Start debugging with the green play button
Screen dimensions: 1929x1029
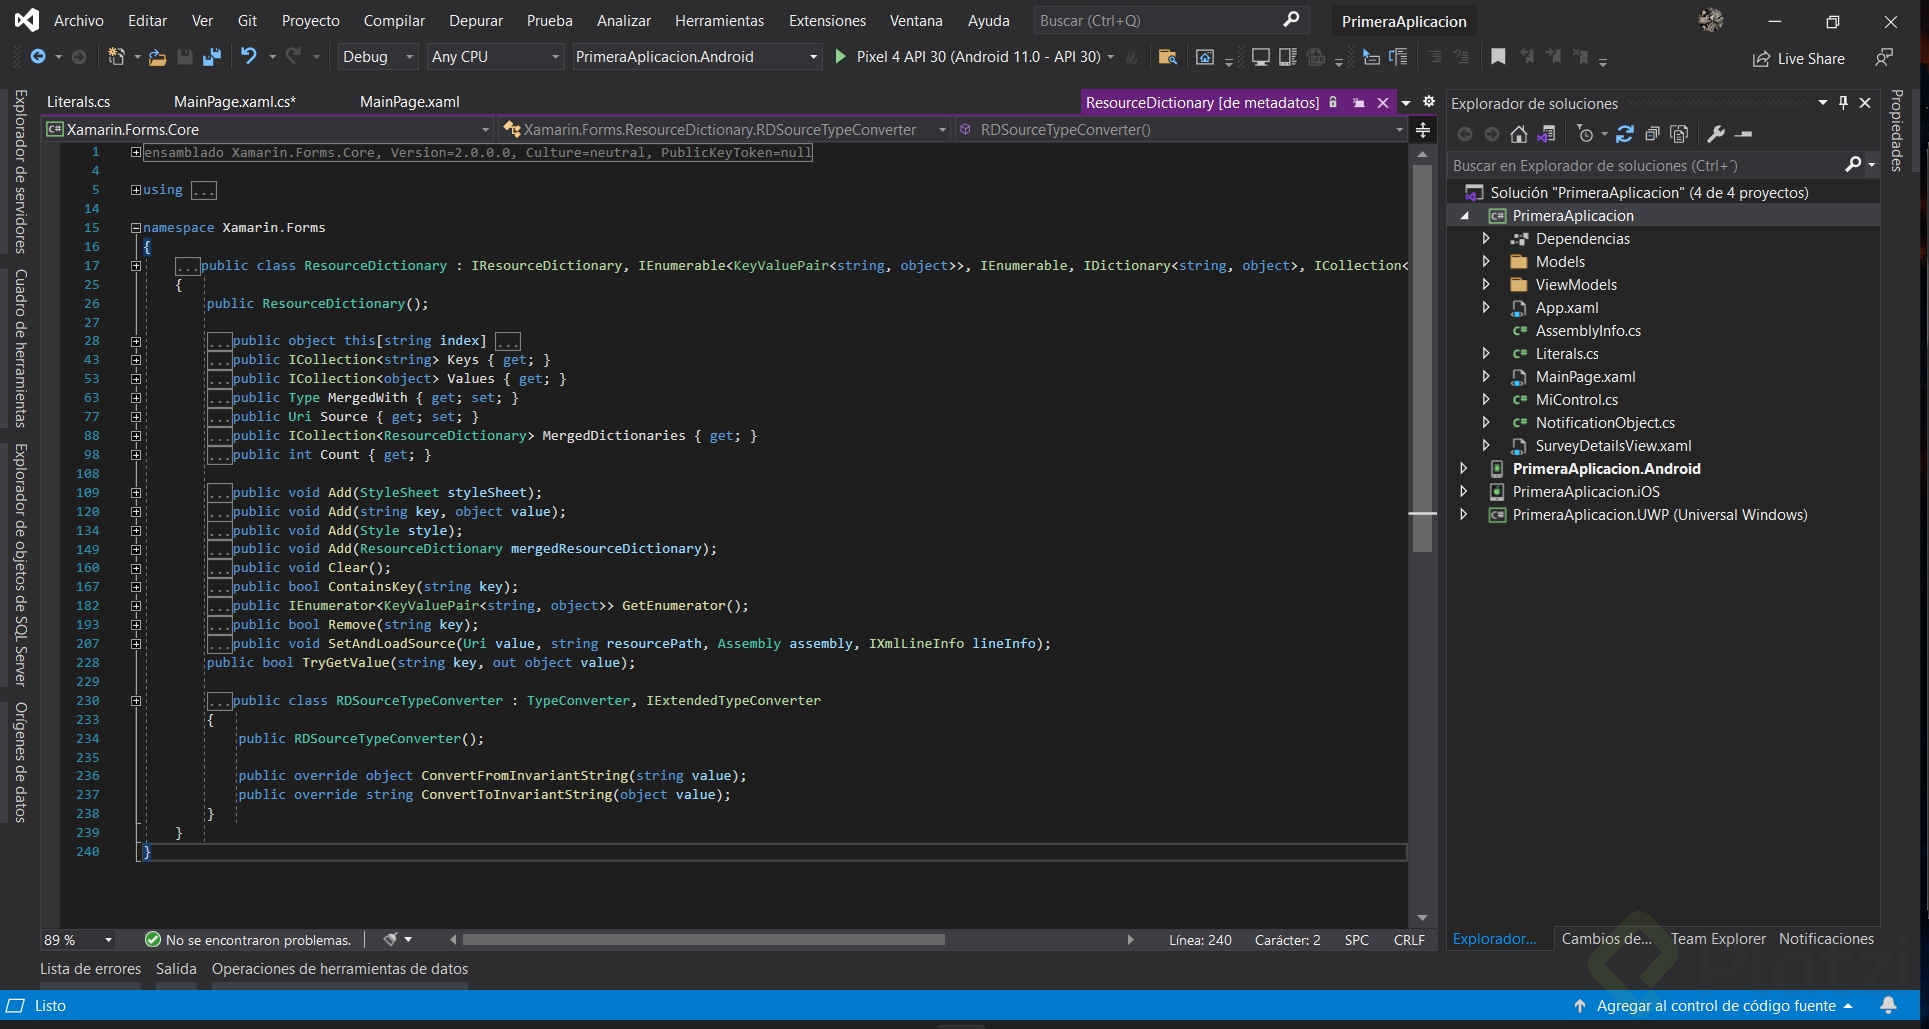pyautogui.click(x=841, y=57)
